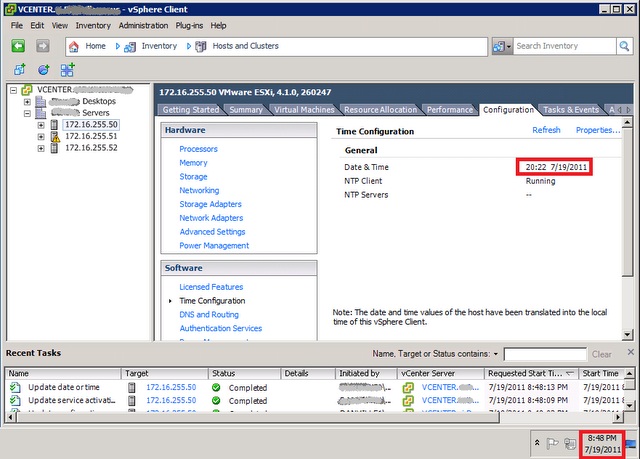Image resolution: width=640 pixels, height=459 pixels.
Task: Click the Inventory icon in breadcrumb
Action: point(130,47)
